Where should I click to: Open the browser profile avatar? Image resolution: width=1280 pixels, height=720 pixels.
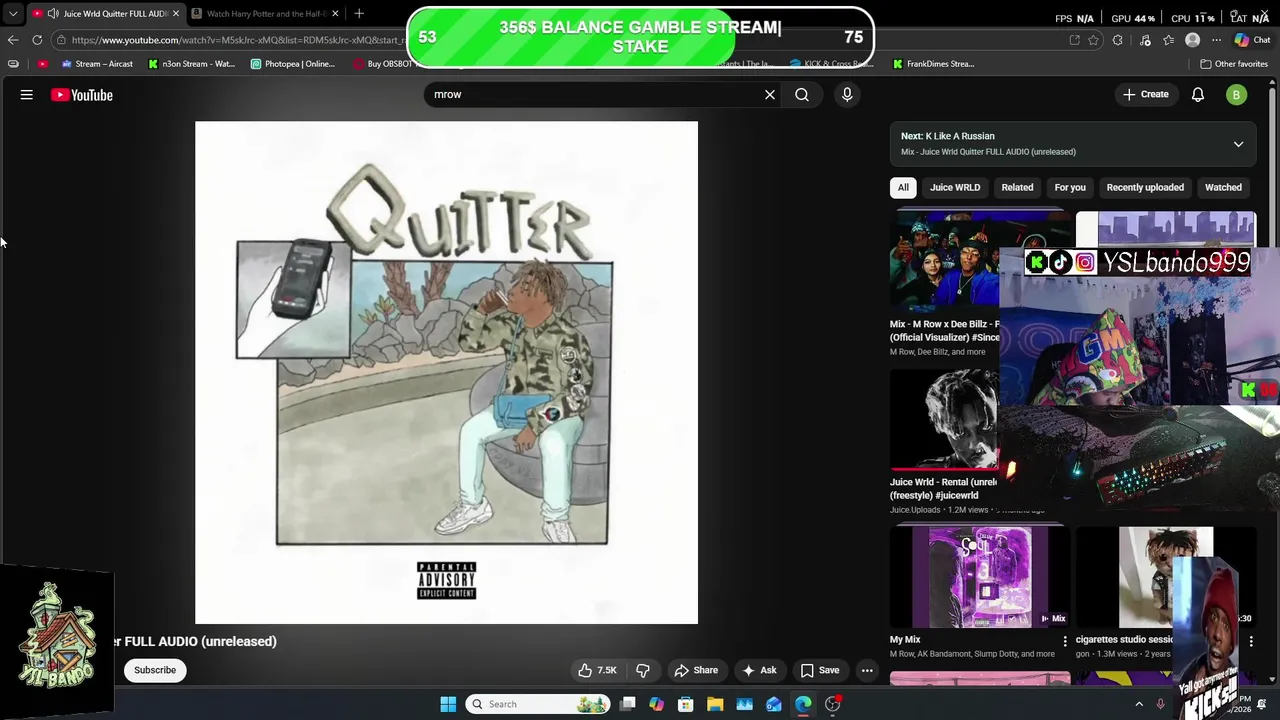tap(1192, 40)
